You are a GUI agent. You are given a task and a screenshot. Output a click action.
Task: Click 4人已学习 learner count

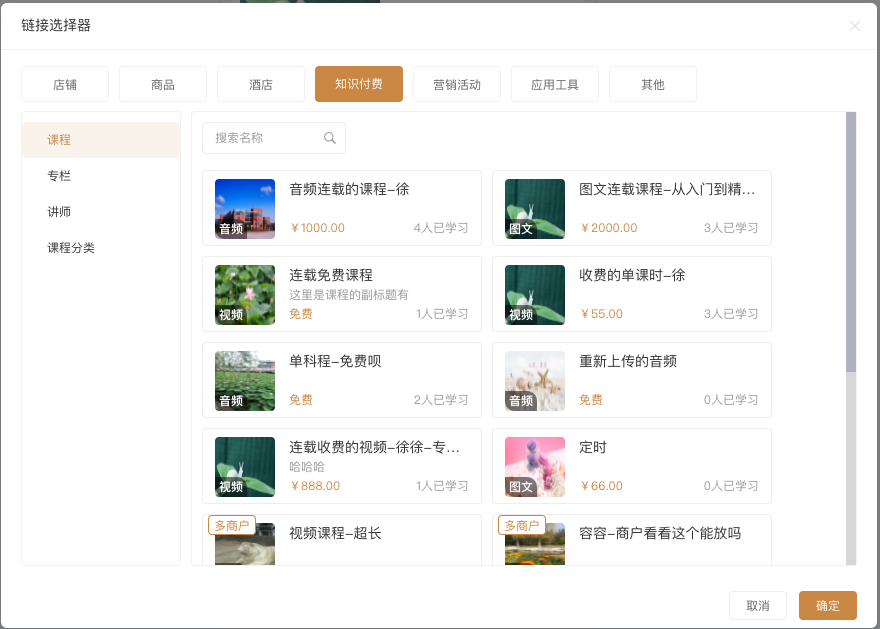click(x=441, y=228)
